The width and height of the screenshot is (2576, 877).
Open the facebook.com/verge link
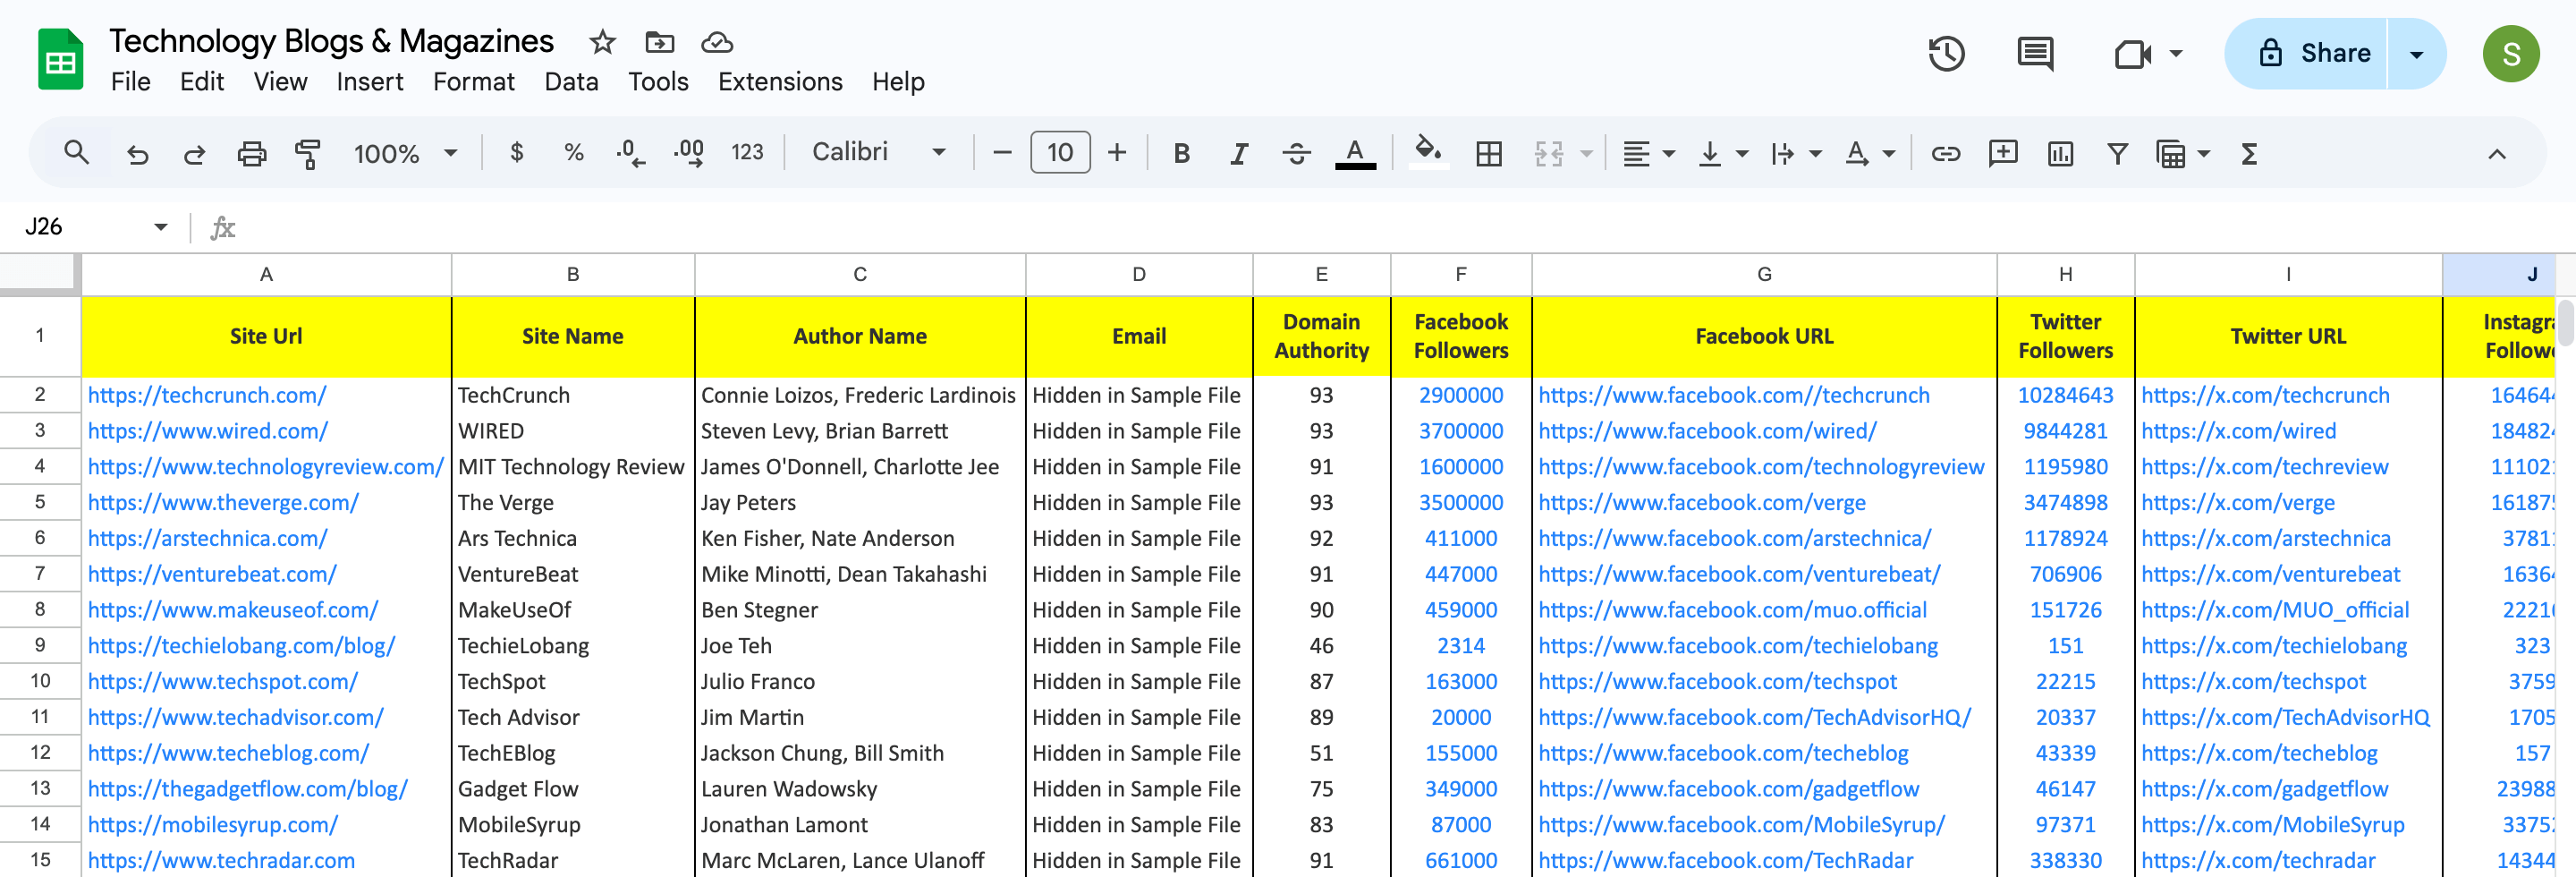click(x=1702, y=502)
